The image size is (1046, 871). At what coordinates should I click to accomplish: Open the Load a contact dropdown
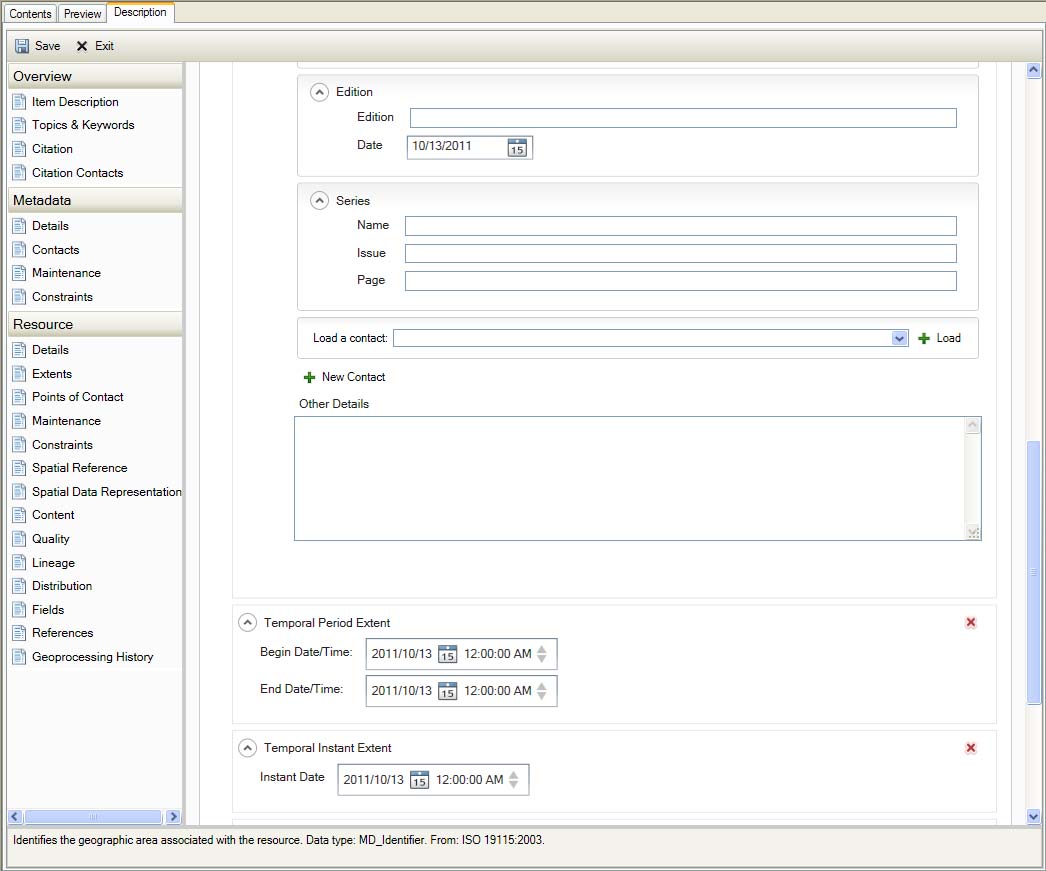pos(898,339)
